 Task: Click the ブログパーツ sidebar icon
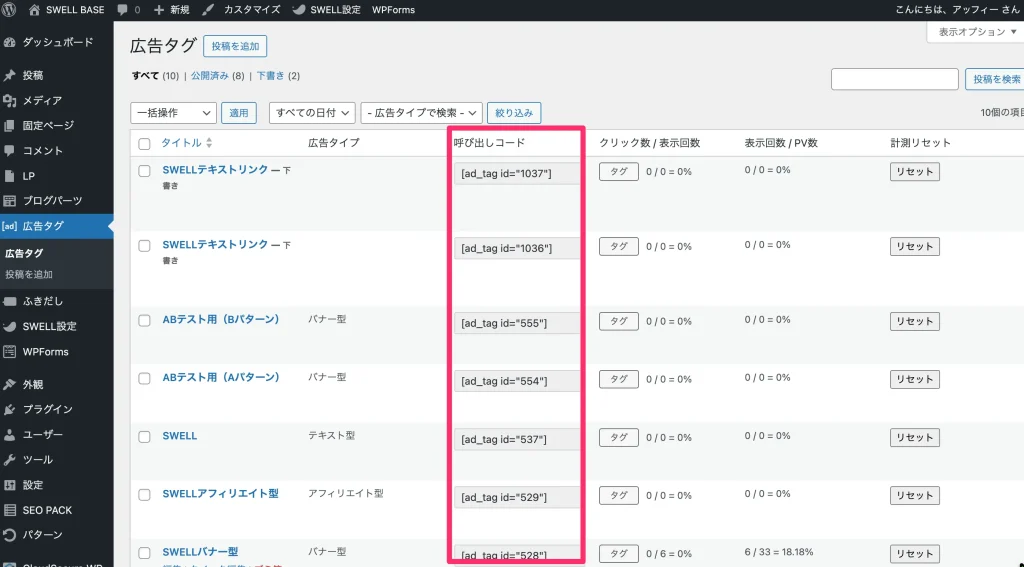coord(9,201)
